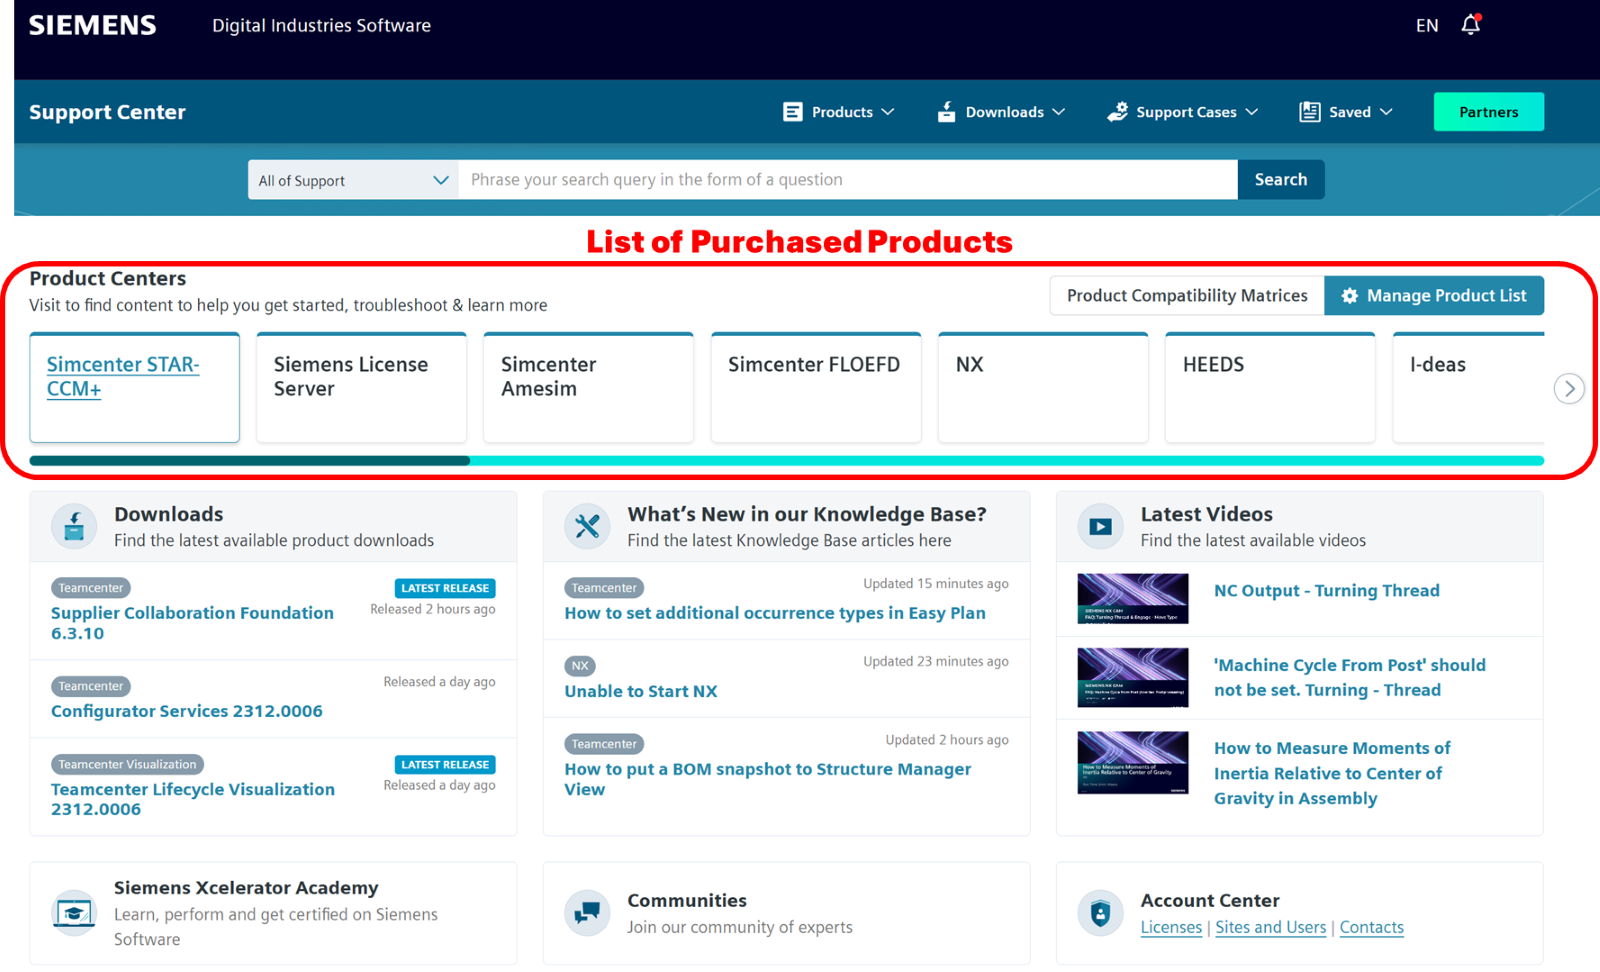Open the NX product card

(x=1043, y=387)
